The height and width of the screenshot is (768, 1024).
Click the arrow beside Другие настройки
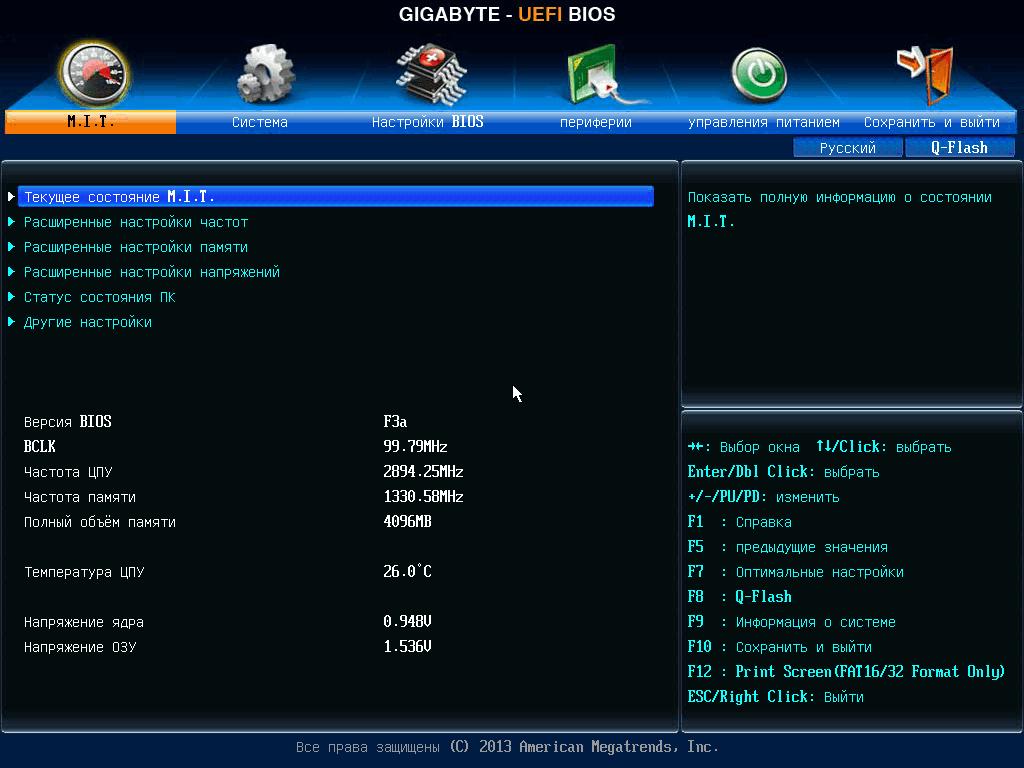pyautogui.click(x=11, y=322)
